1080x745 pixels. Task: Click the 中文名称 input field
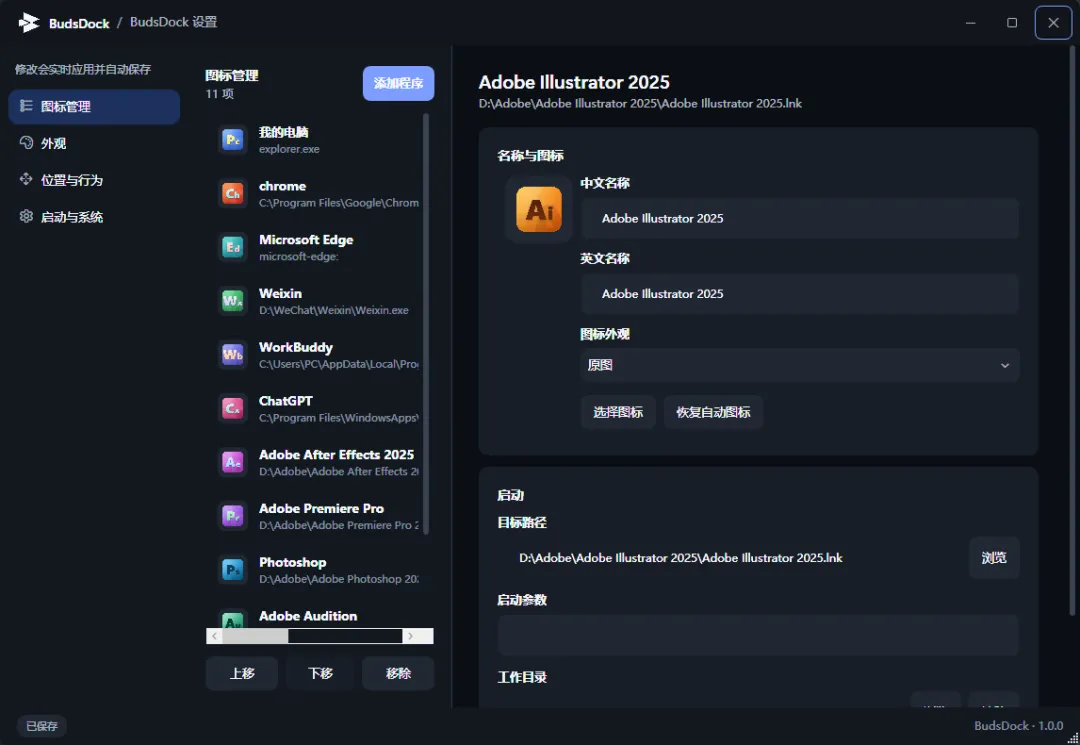tap(799, 218)
